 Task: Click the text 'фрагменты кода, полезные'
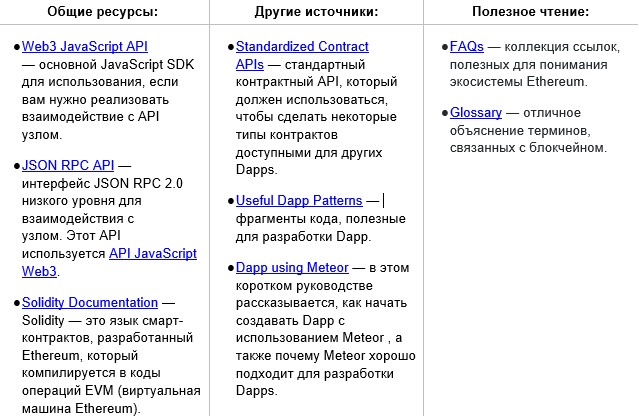pyautogui.click(x=321, y=218)
